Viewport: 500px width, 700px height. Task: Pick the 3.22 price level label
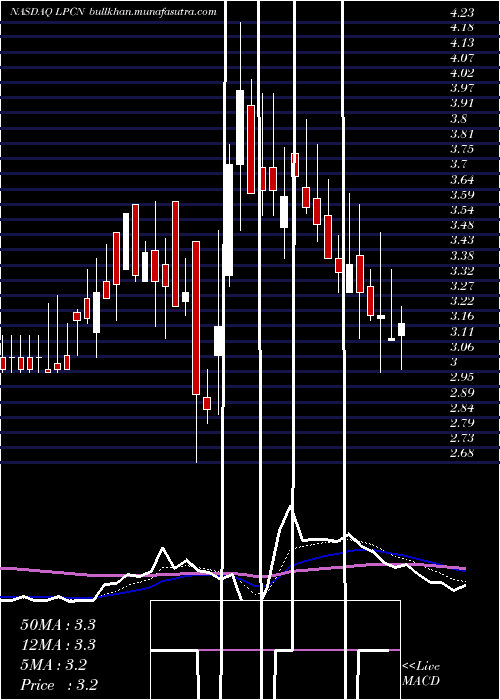(462, 301)
